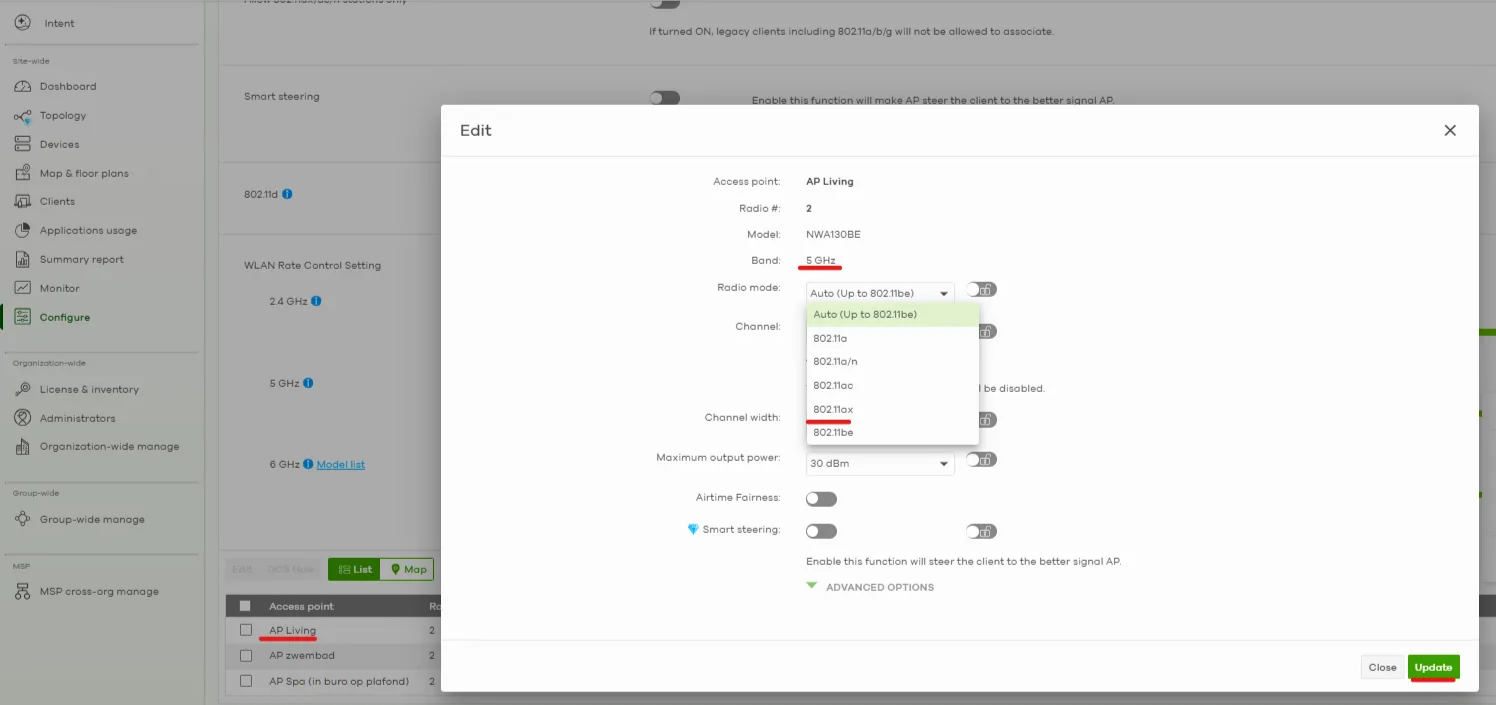Click the MSP cross-org manage icon
Viewport: 1496px width, 705px height.
[22, 592]
